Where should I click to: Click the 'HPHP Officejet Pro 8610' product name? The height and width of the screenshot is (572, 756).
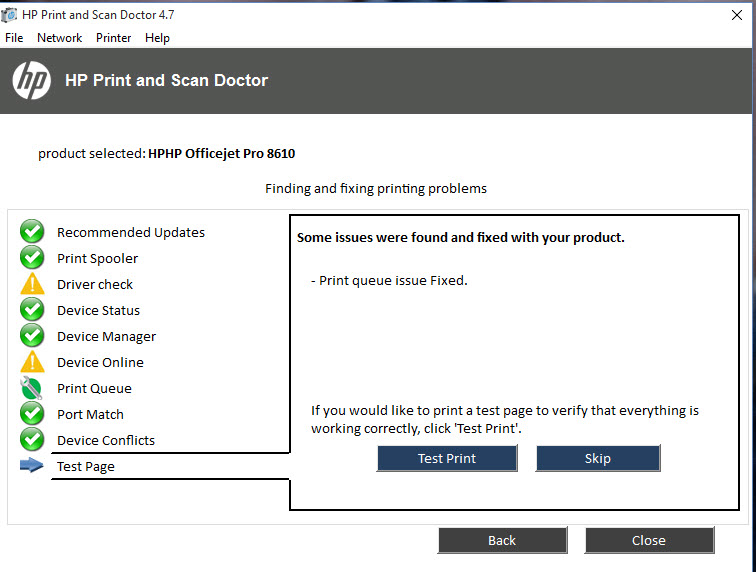point(221,153)
